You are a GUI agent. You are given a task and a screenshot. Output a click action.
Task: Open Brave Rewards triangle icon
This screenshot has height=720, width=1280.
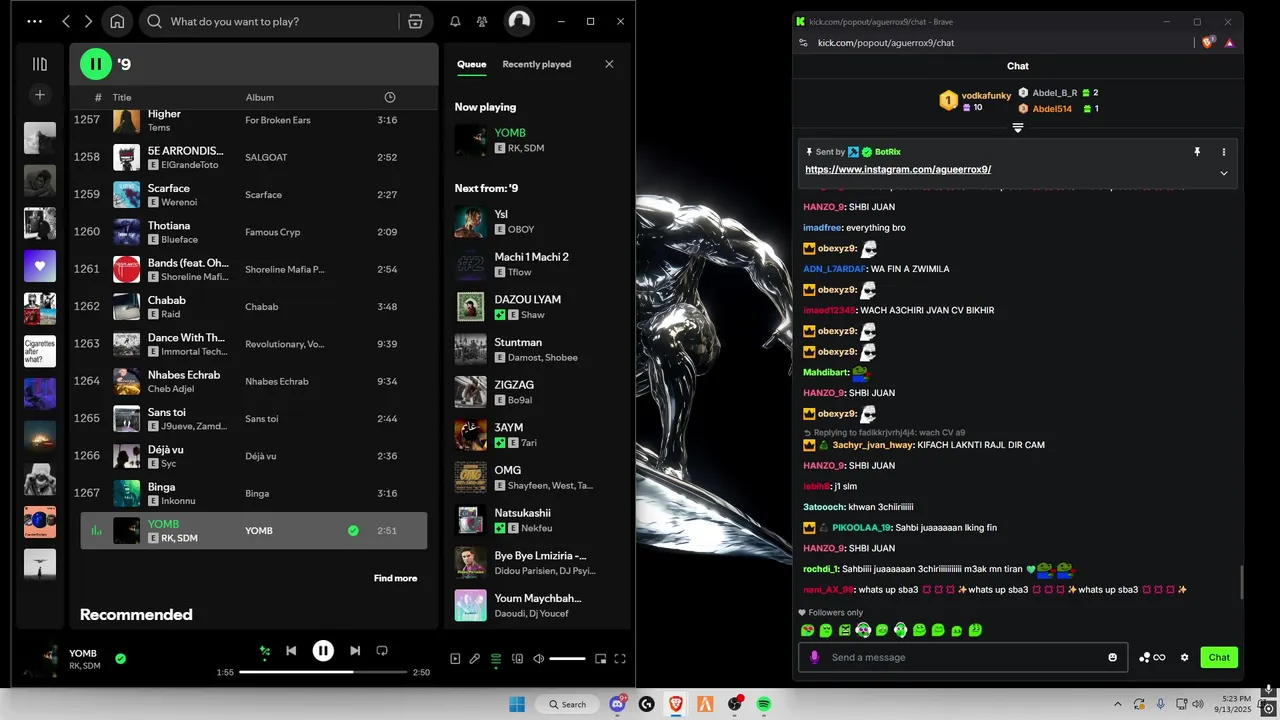coord(1229,42)
